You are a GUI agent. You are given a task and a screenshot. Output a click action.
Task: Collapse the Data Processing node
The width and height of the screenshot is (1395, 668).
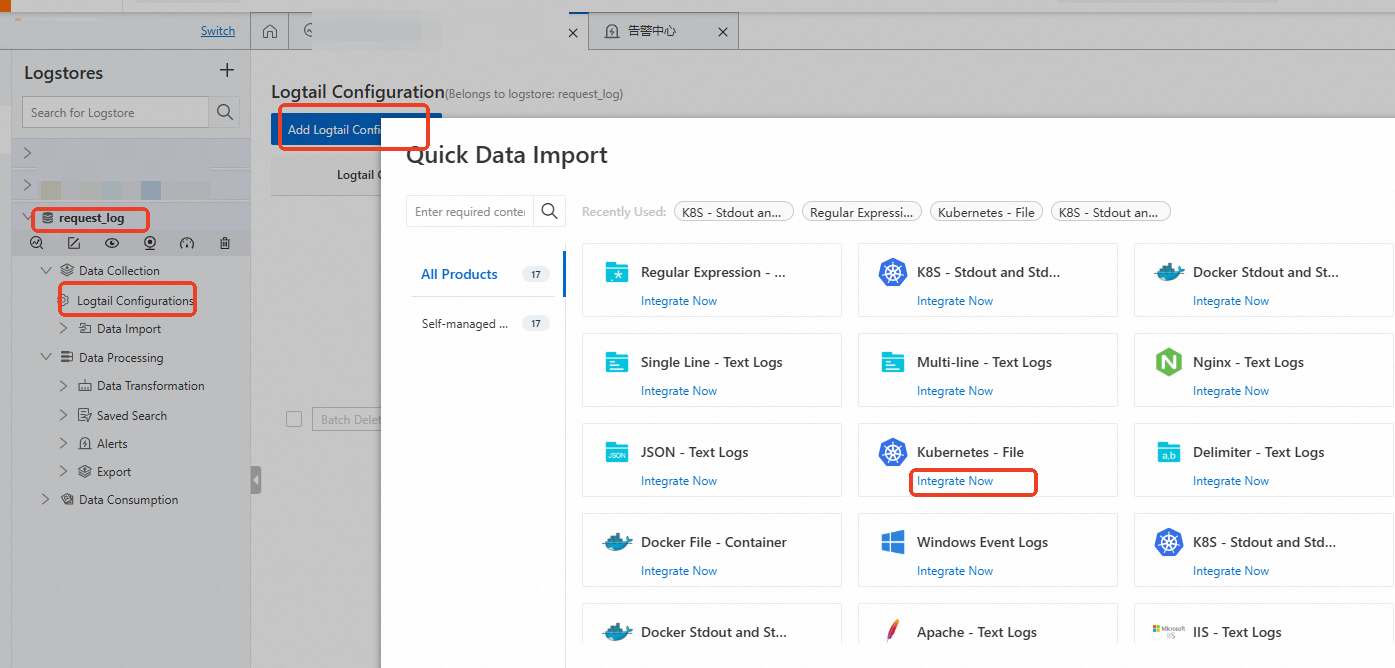point(45,357)
